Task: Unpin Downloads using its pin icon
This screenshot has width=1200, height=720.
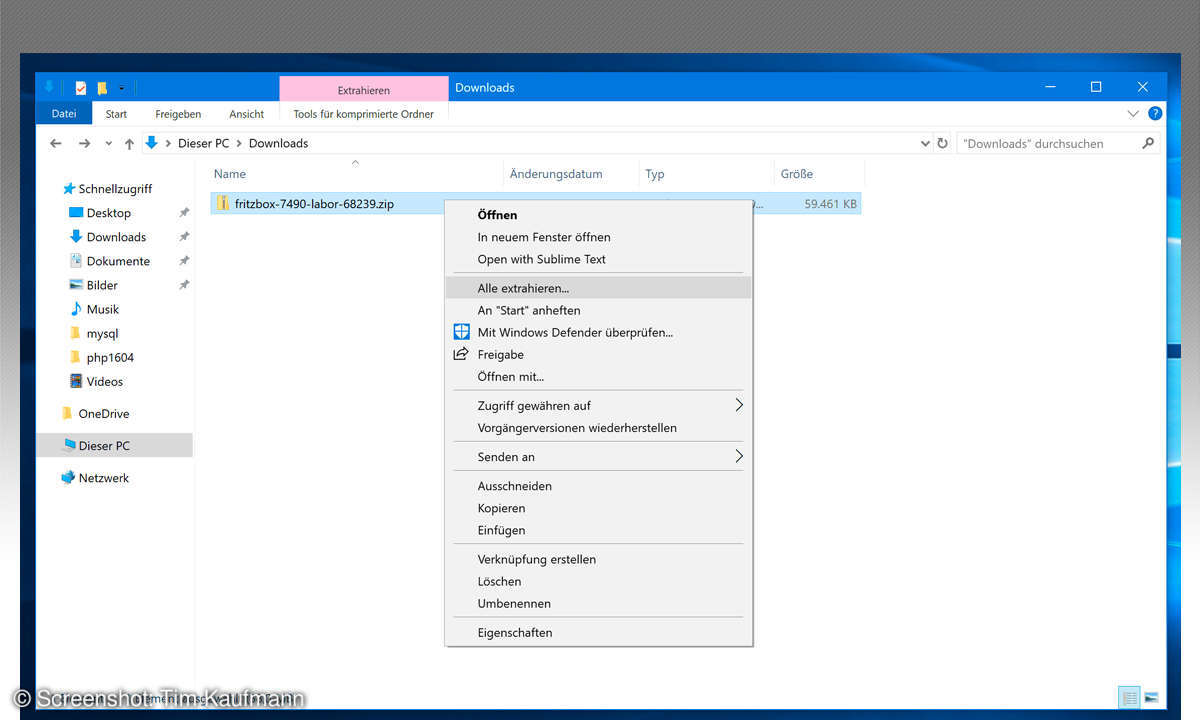Action: [x=184, y=237]
